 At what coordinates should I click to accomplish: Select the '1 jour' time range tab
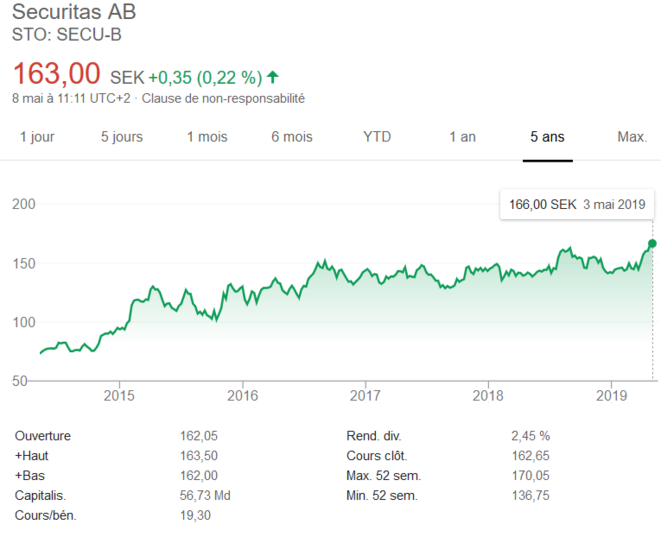point(37,137)
